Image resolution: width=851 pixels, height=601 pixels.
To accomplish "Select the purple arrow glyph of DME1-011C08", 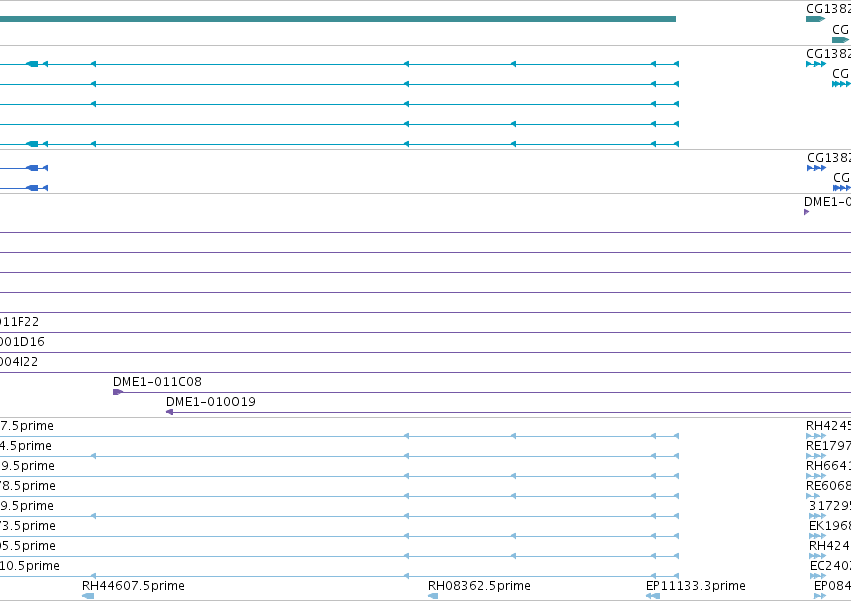I will point(118,392).
